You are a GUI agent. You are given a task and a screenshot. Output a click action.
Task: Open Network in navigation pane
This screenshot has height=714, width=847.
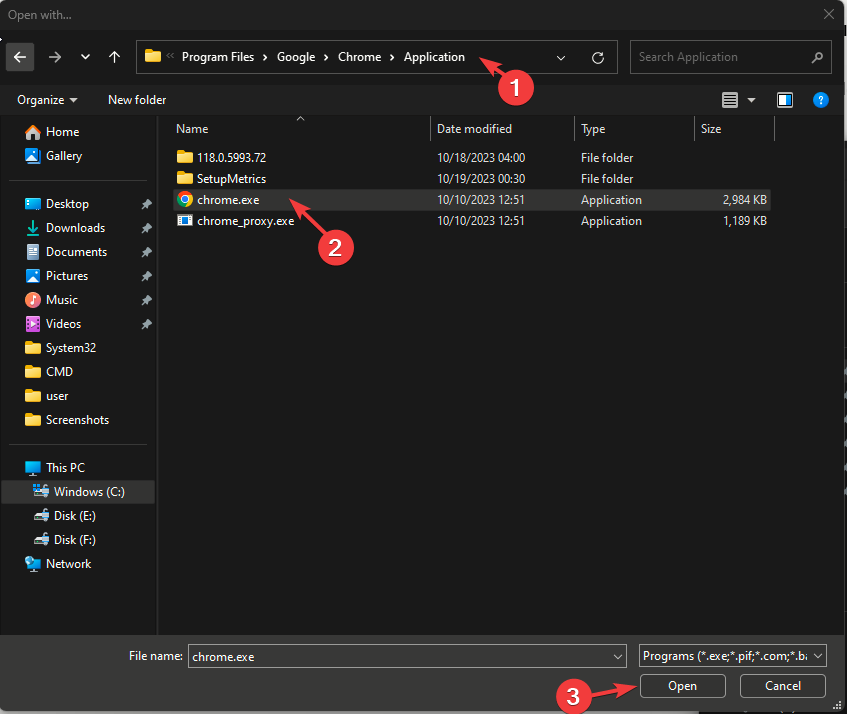[x=68, y=564]
